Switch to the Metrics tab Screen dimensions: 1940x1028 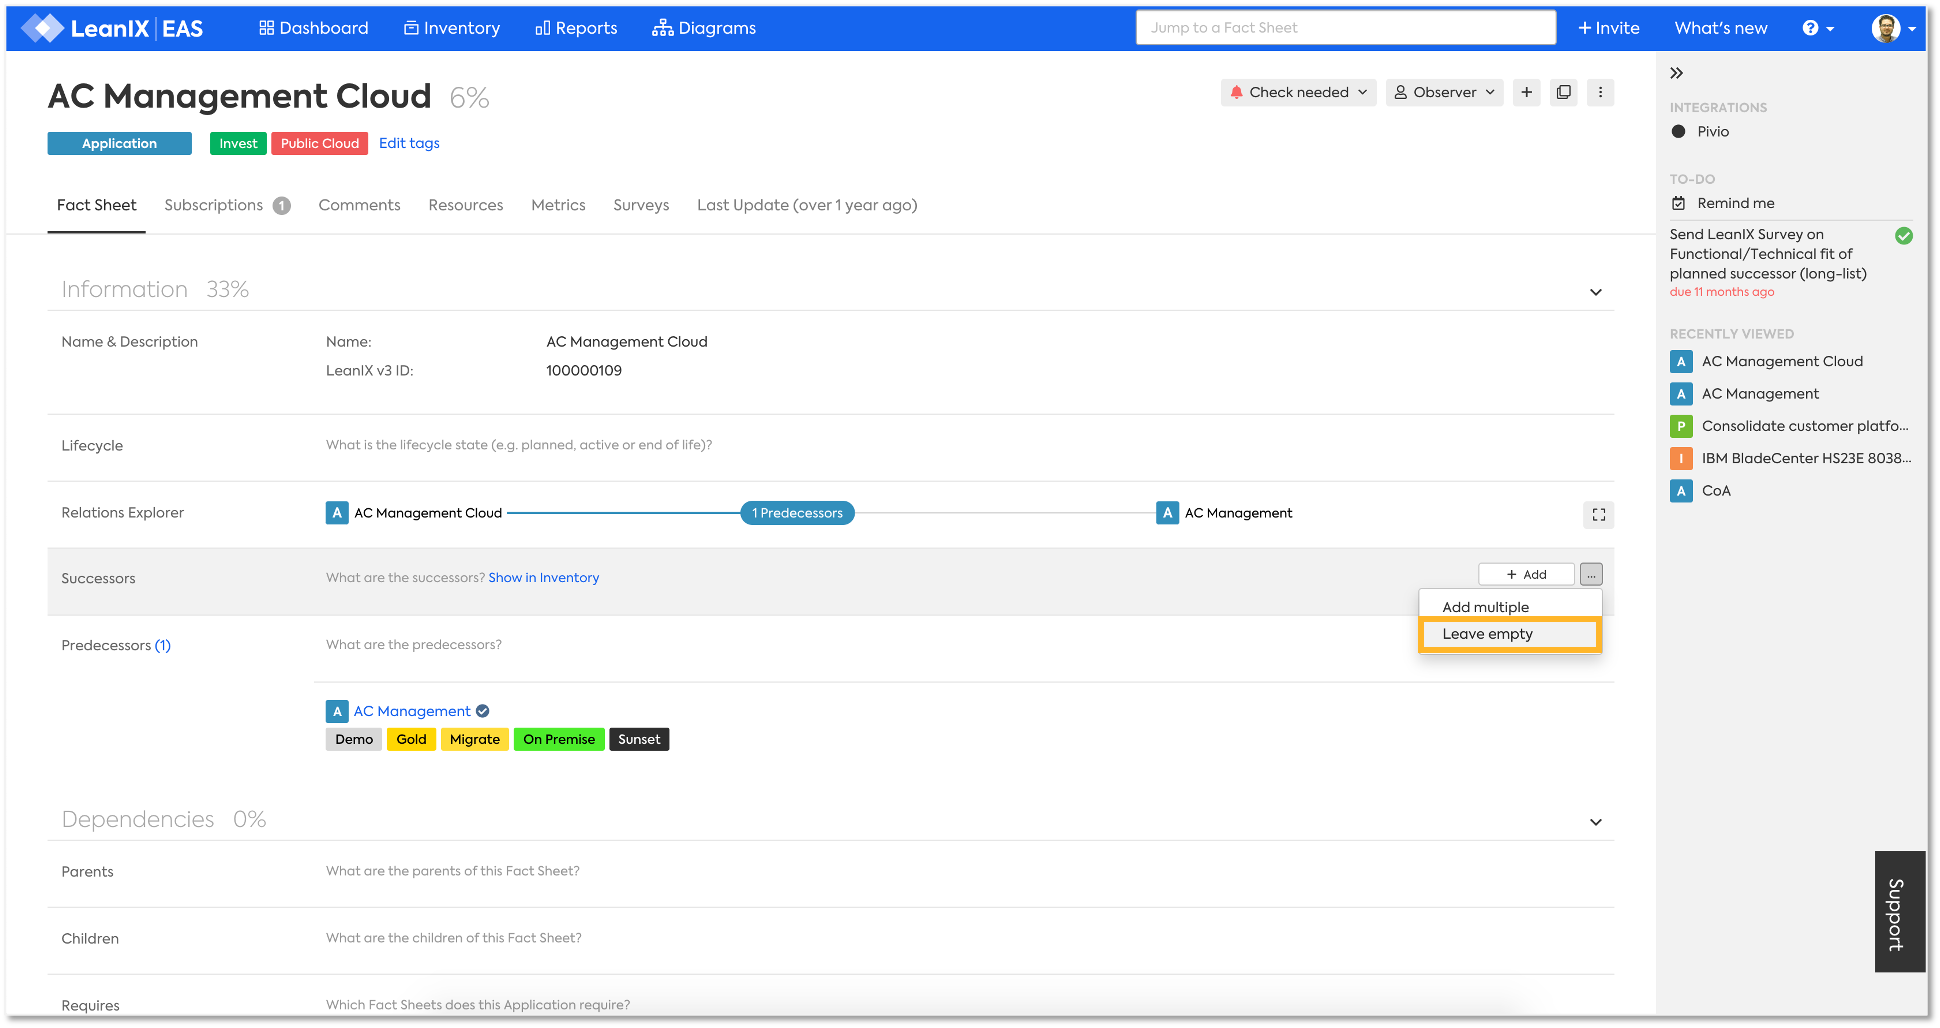click(x=558, y=205)
